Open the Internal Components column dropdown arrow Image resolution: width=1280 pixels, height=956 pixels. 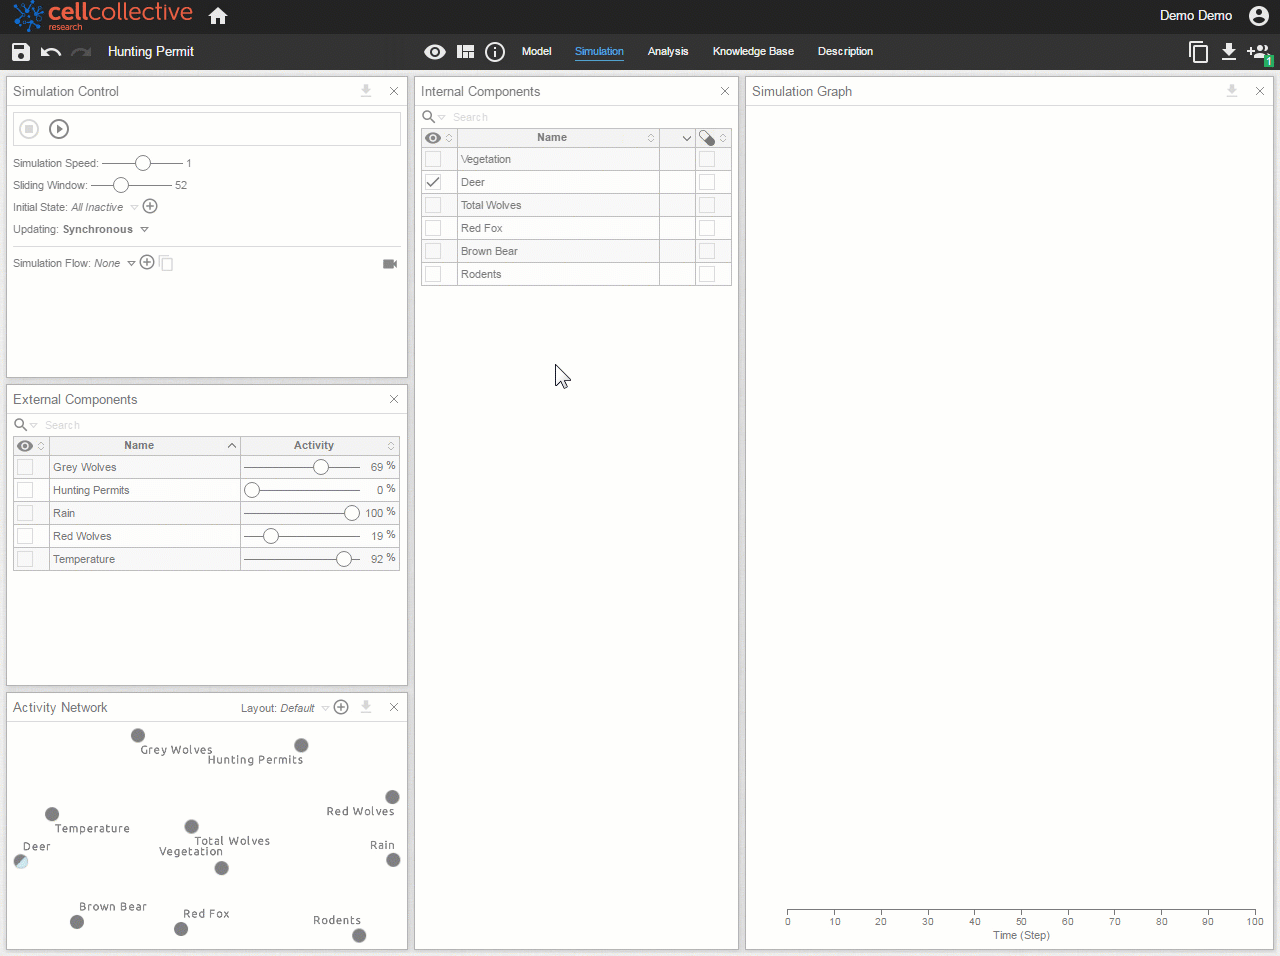point(687,138)
